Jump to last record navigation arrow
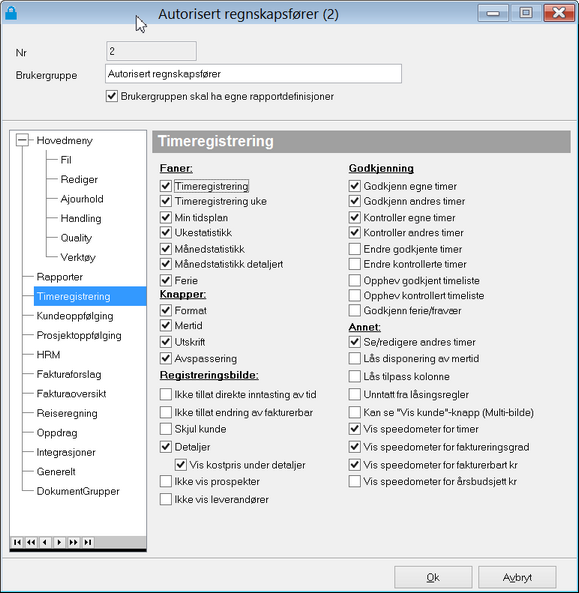 click(x=87, y=542)
